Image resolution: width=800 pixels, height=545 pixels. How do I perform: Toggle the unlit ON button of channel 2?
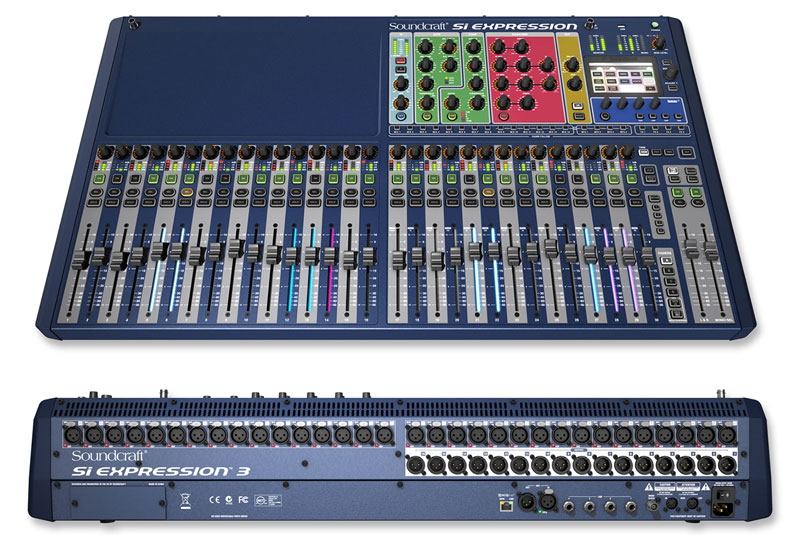point(117,179)
